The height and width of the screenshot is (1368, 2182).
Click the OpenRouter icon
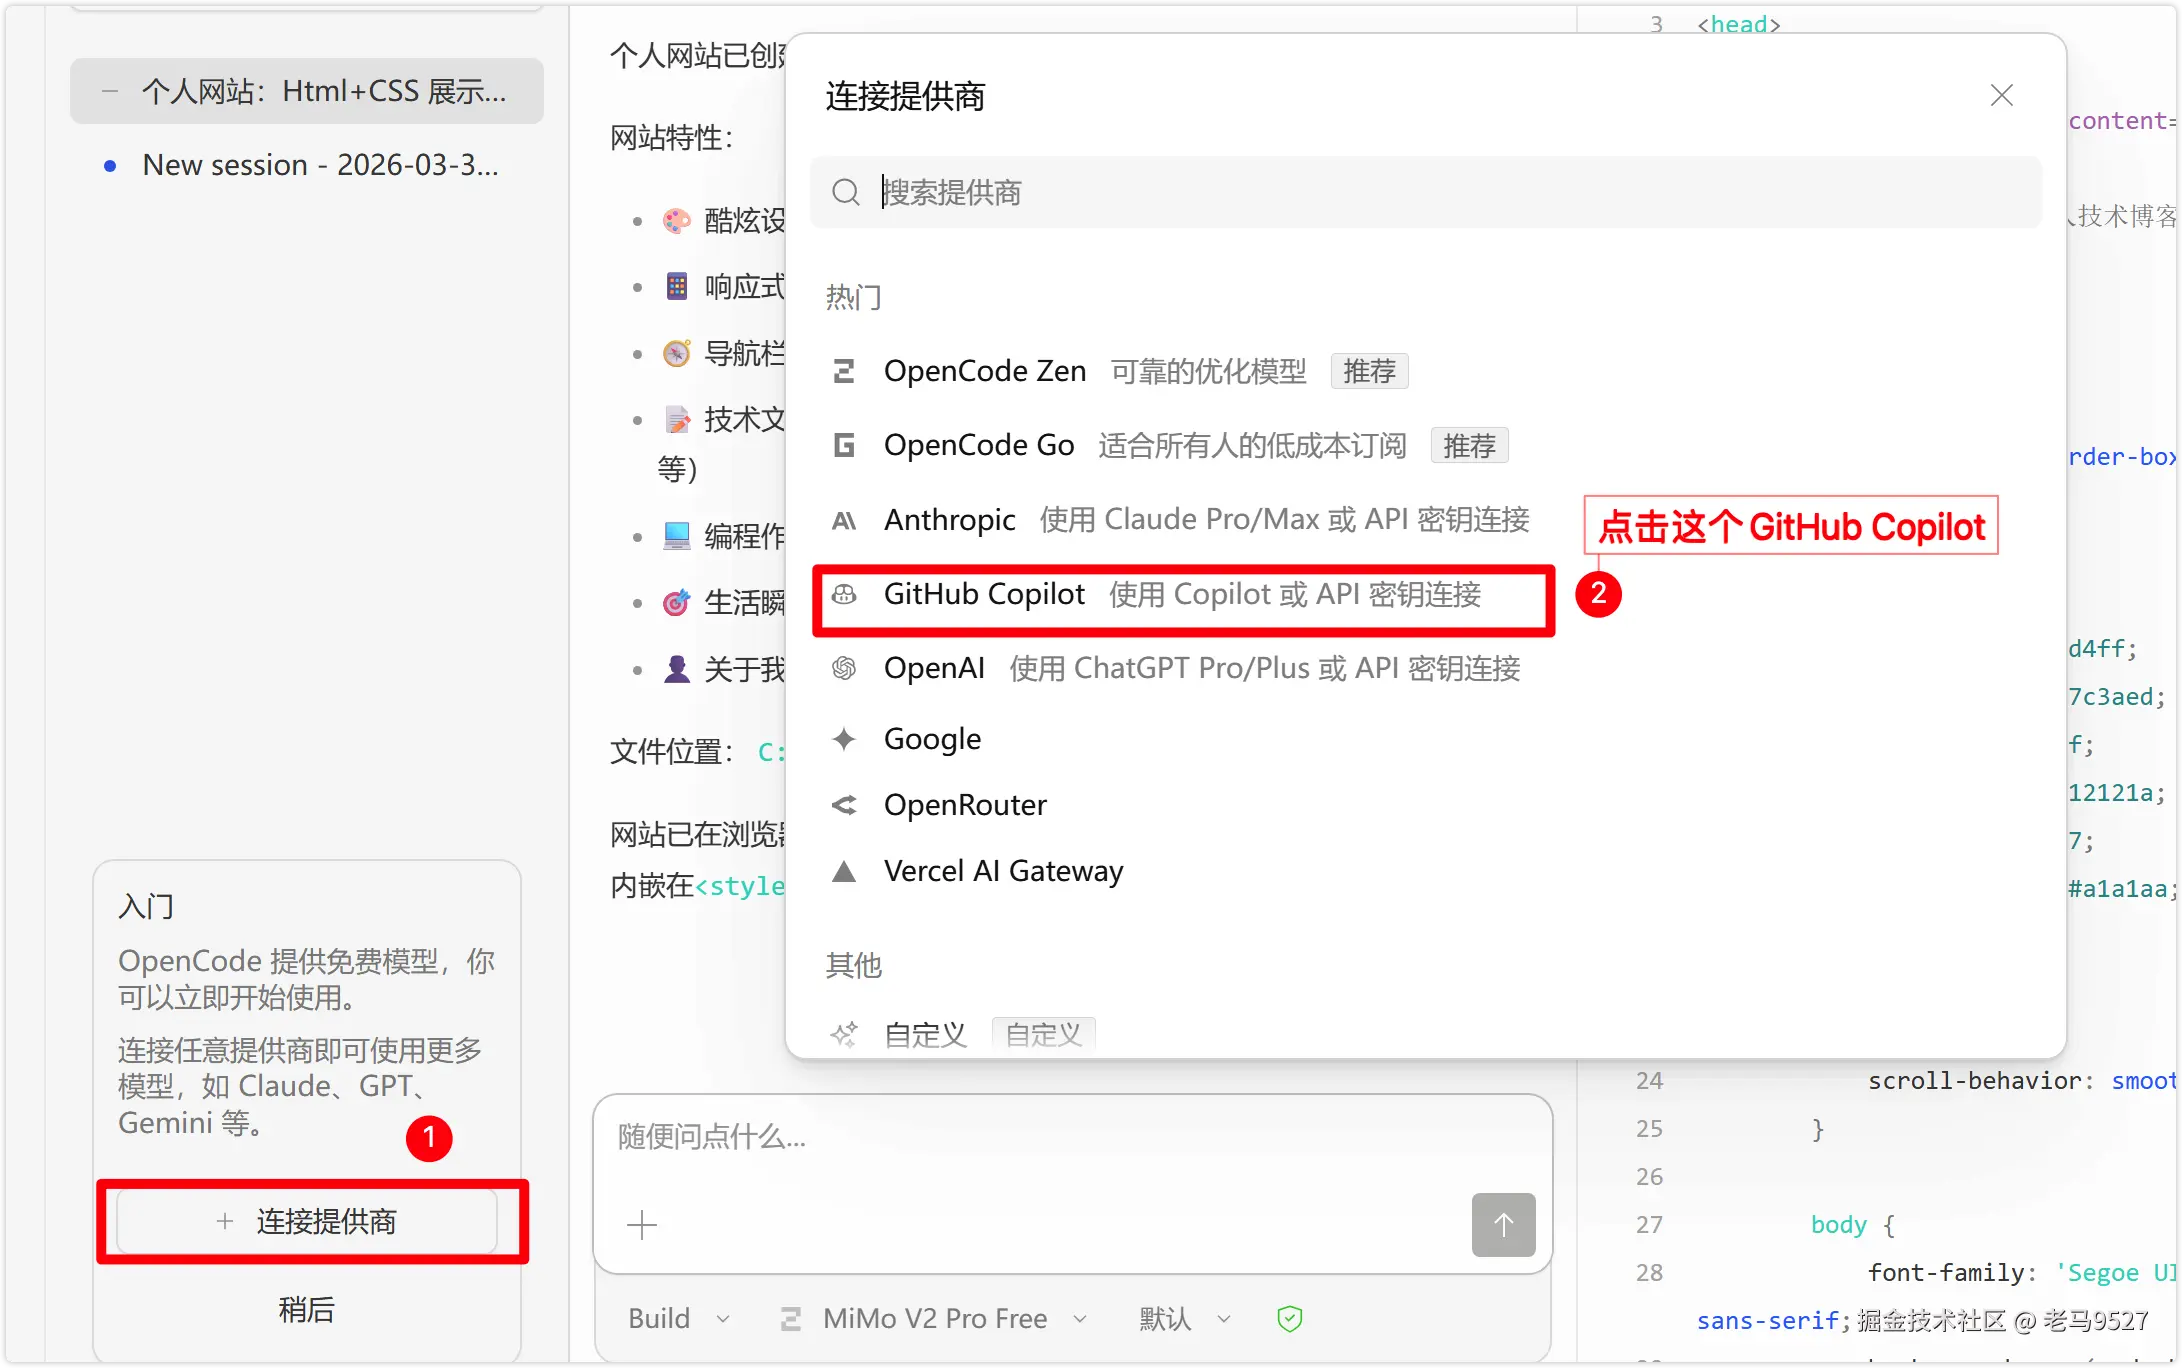(844, 805)
